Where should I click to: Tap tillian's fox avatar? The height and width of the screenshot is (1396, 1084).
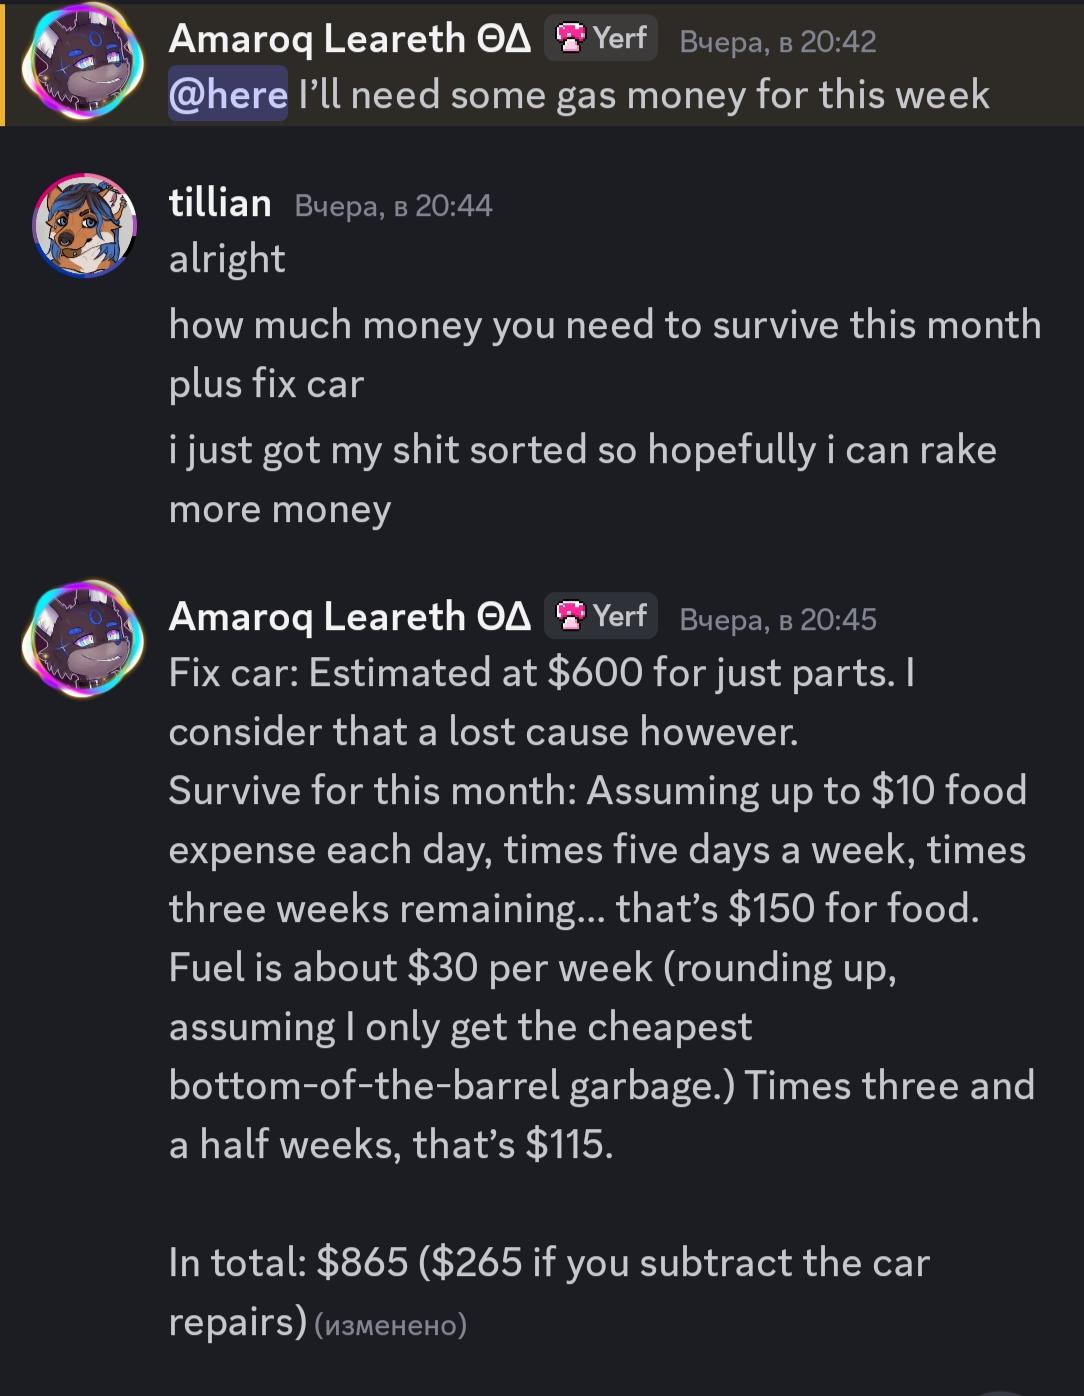click(x=84, y=226)
